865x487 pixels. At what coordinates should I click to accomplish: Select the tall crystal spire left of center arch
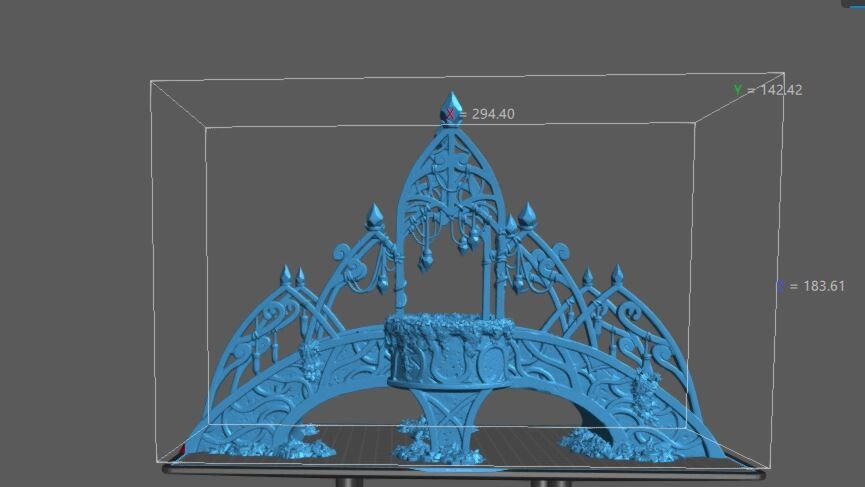[376, 217]
